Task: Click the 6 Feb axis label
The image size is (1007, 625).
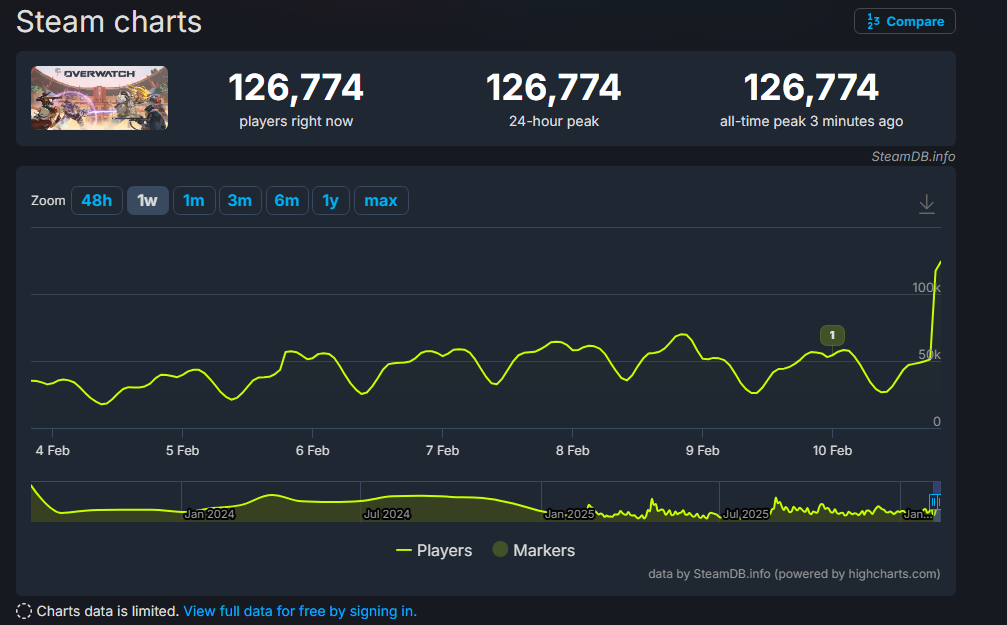Action: click(313, 450)
